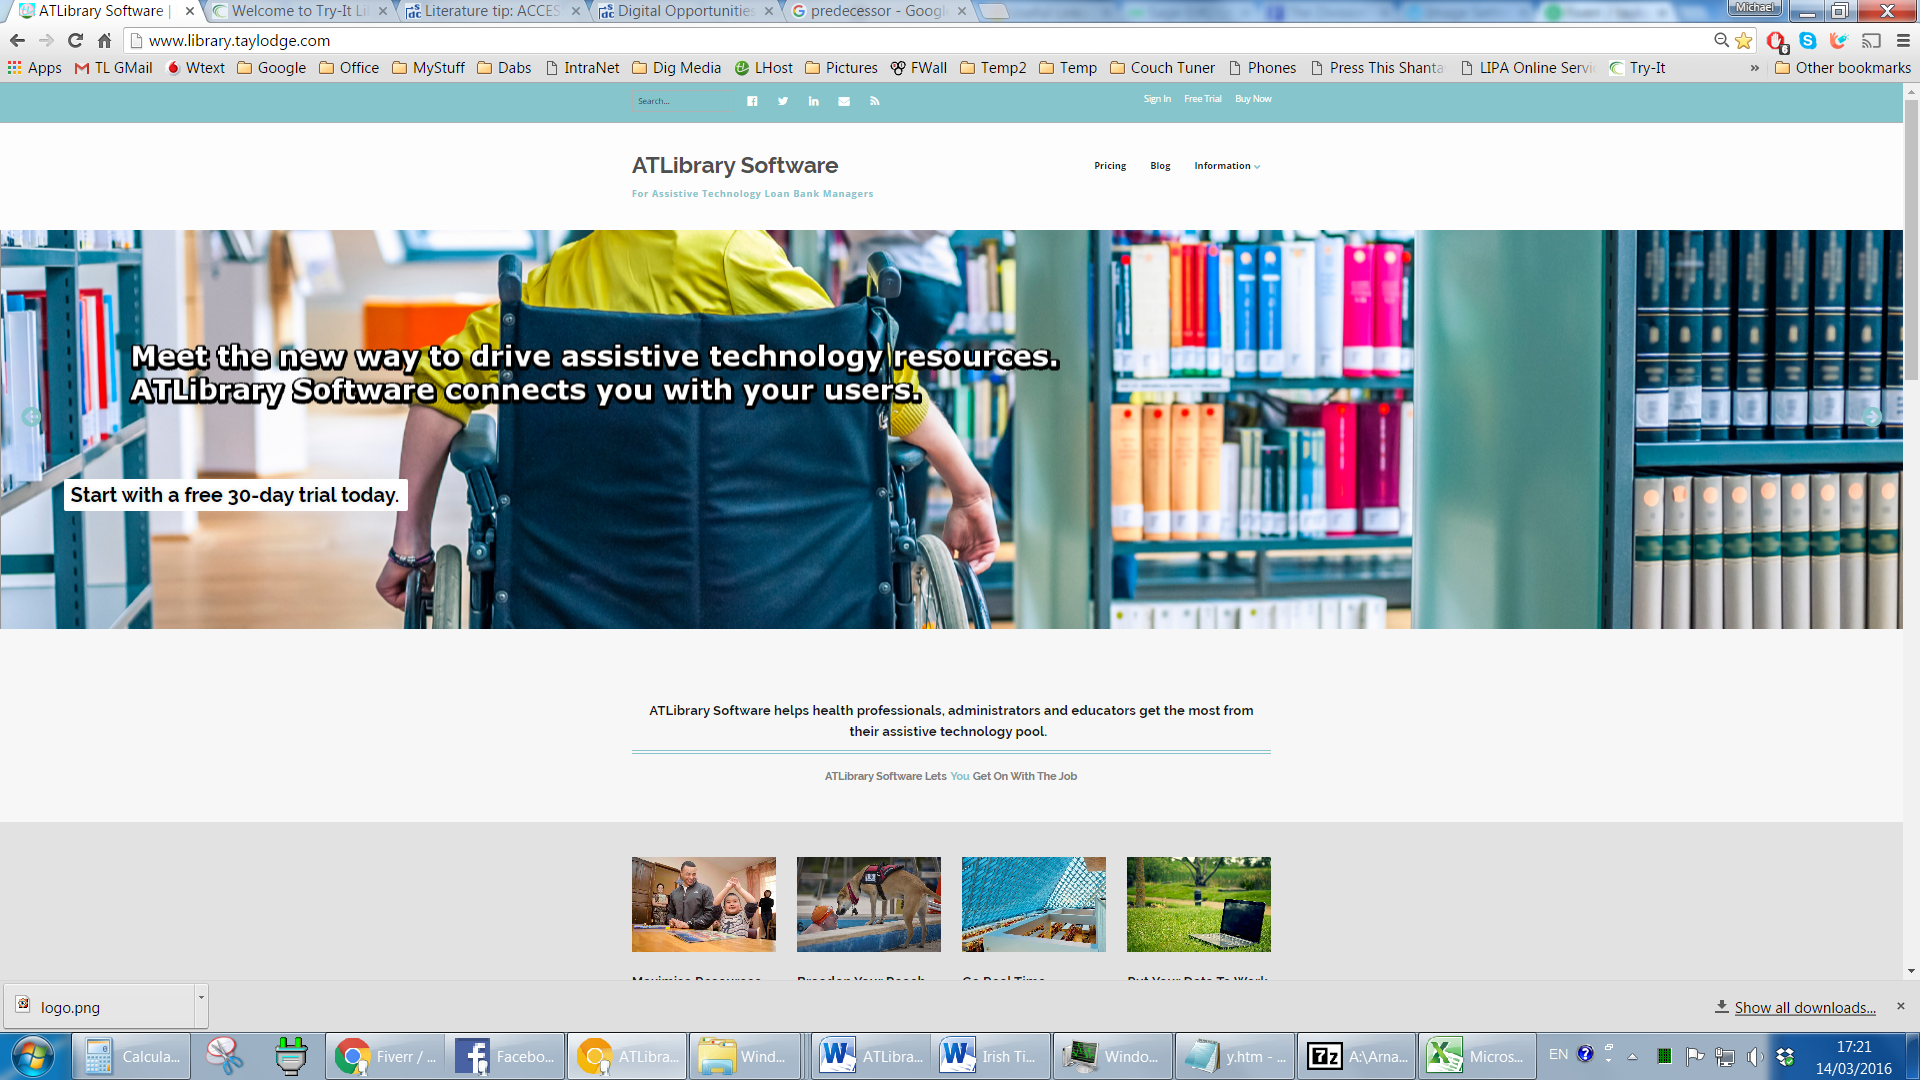Open the Pricing menu item
The height and width of the screenshot is (1080, 1920).
(1109, 166)
